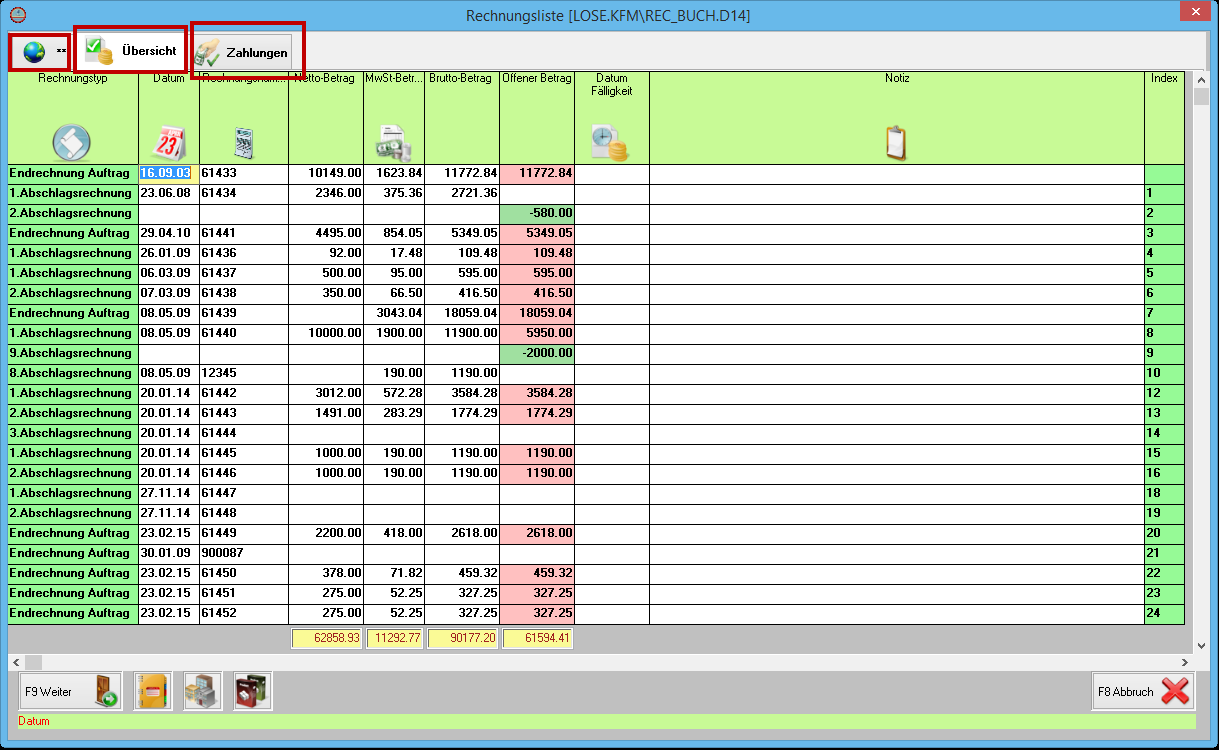Image resolution: width=1219 pixels, height=750 pixels.
Task: Click the vertical scrollbar up arrow
Action: click(x=1201, y=79)
